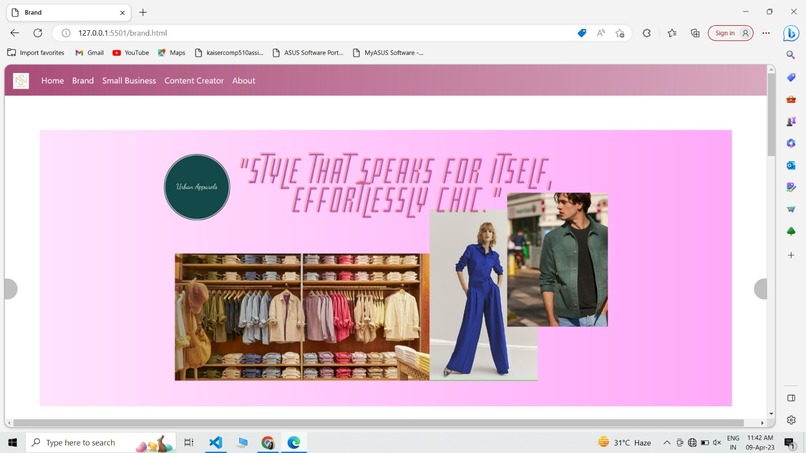Click the sidebar Search icon
The image size is (806, 453).
pyautogui.click(x=791, y=55)
